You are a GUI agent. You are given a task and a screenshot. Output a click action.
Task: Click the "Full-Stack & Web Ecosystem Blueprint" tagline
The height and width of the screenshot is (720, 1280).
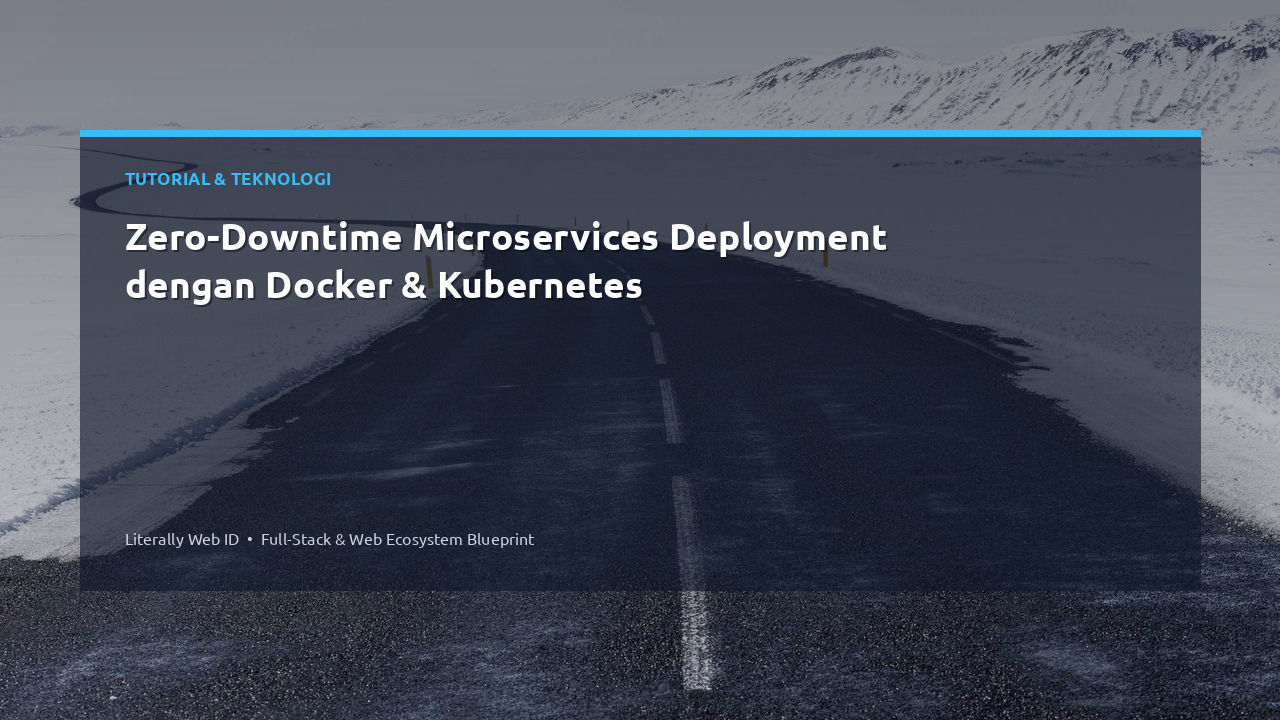click(x=397, y=539)
